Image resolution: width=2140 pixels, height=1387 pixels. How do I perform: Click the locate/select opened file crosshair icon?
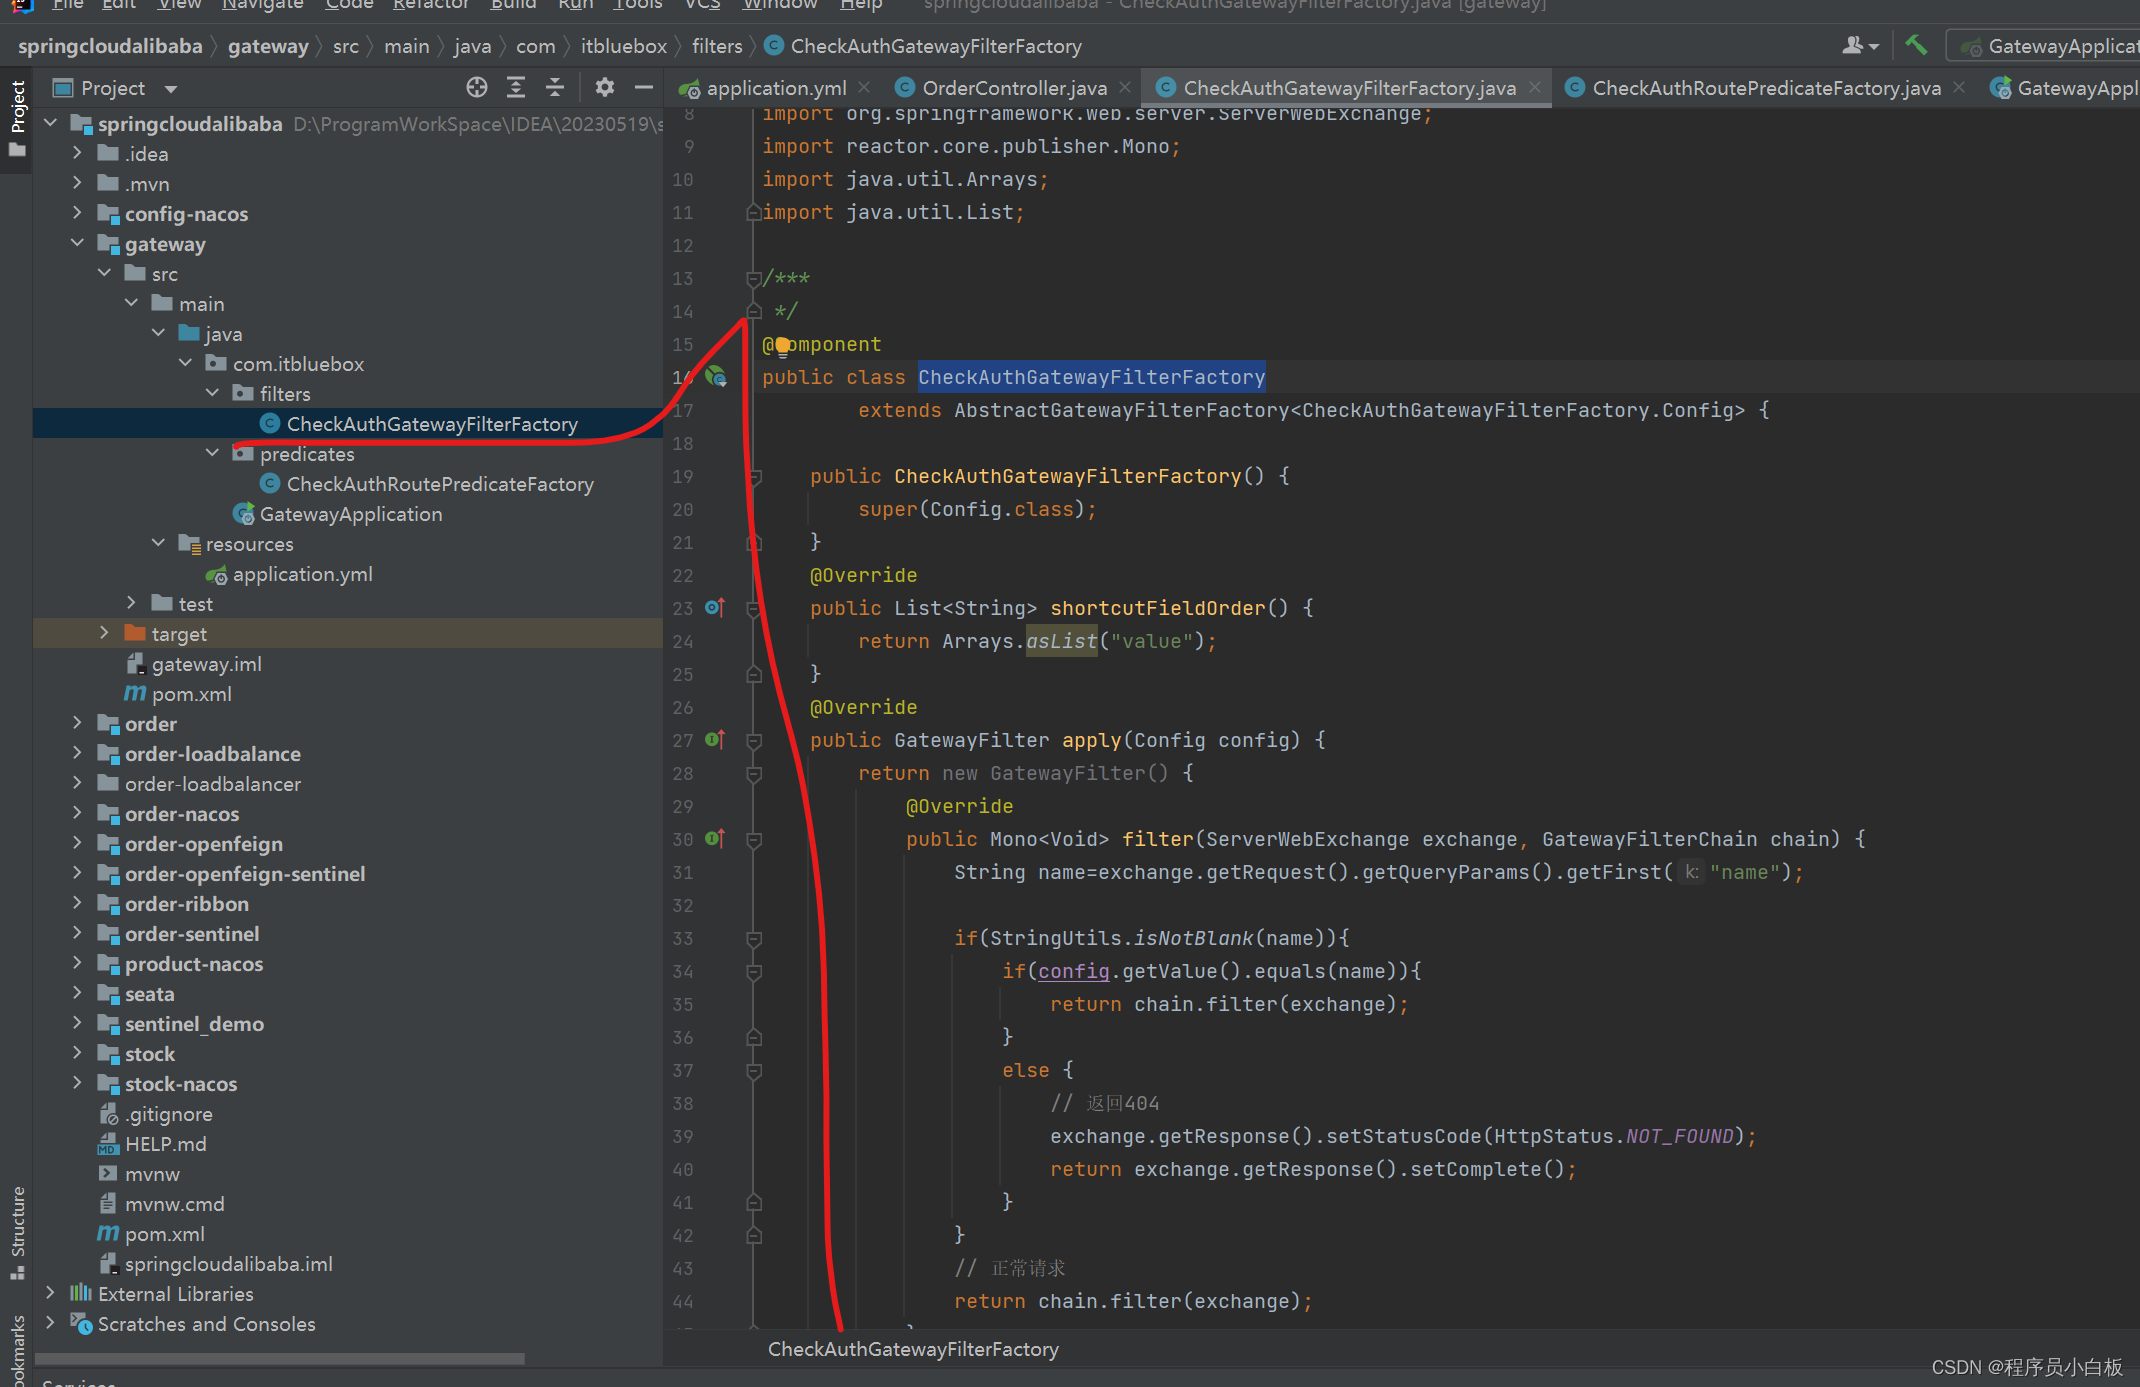pyautogui.click(x=477, y=88)
